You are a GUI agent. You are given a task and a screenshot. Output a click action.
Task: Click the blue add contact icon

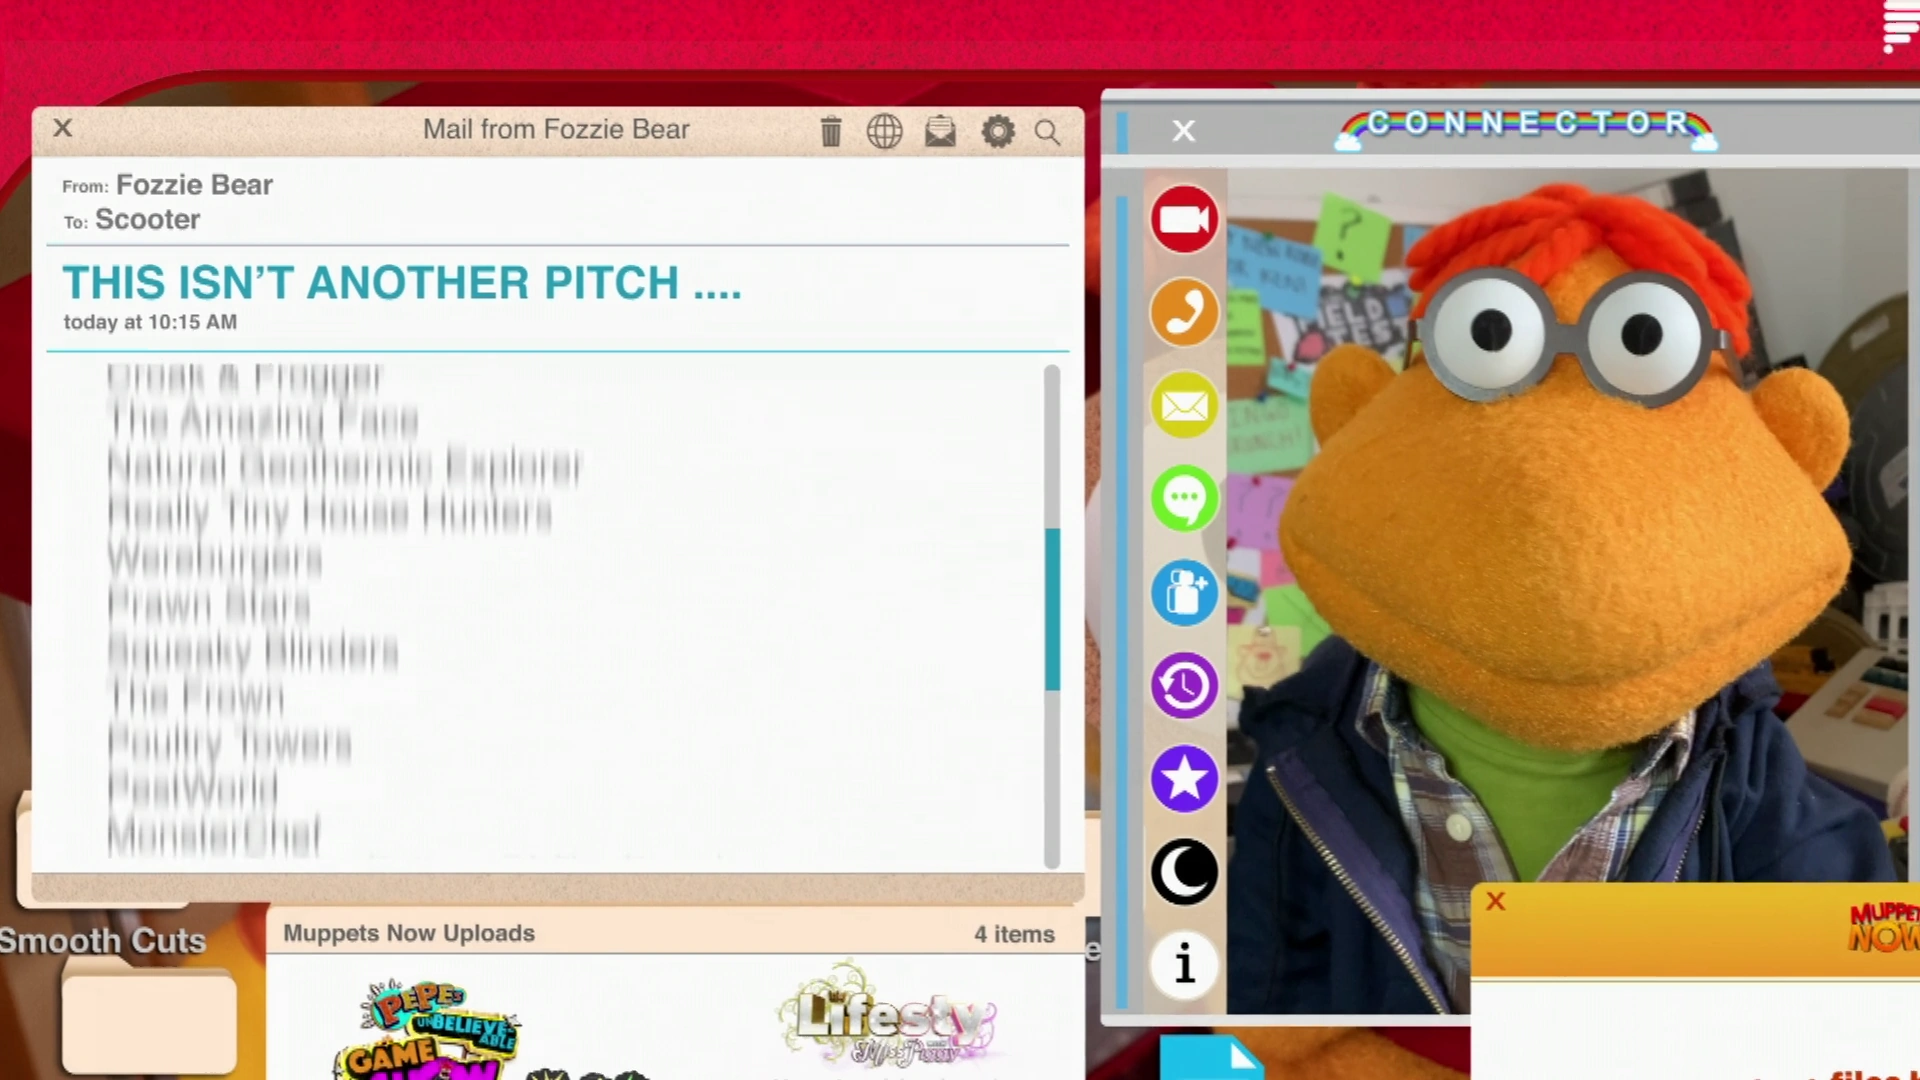coord(1184,592)
